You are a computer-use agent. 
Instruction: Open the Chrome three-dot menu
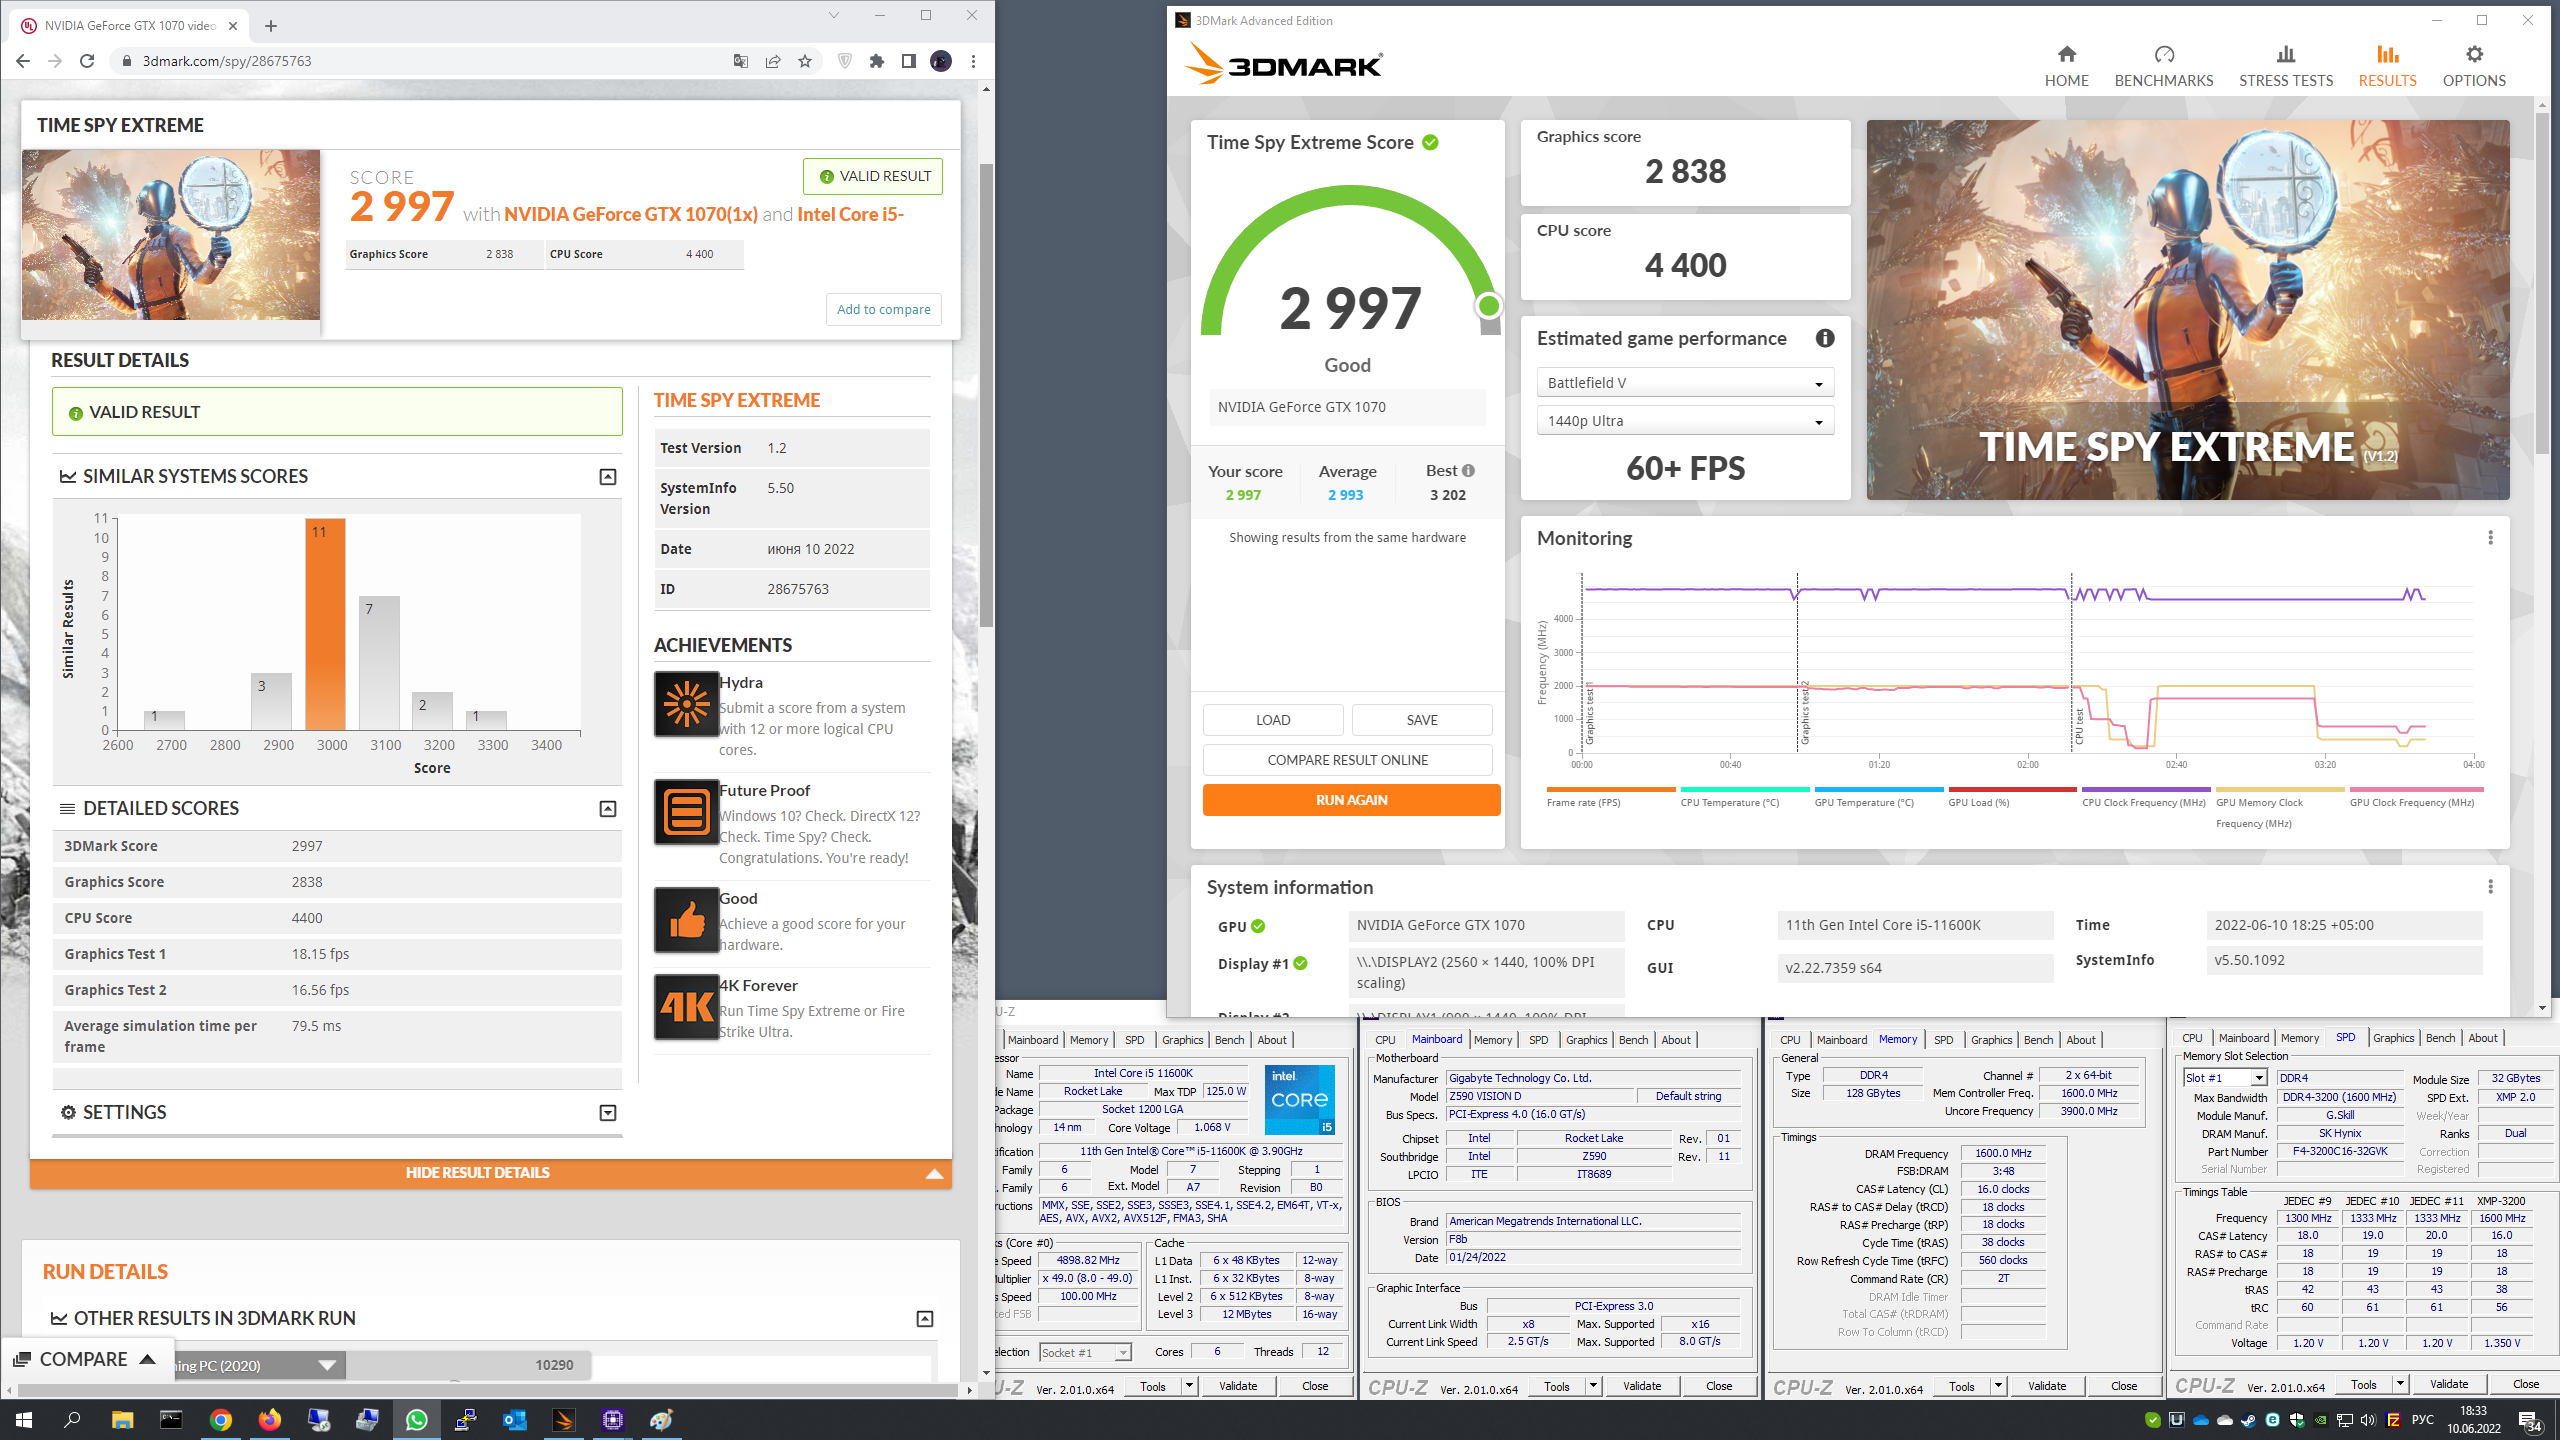(x=973, y=61)
